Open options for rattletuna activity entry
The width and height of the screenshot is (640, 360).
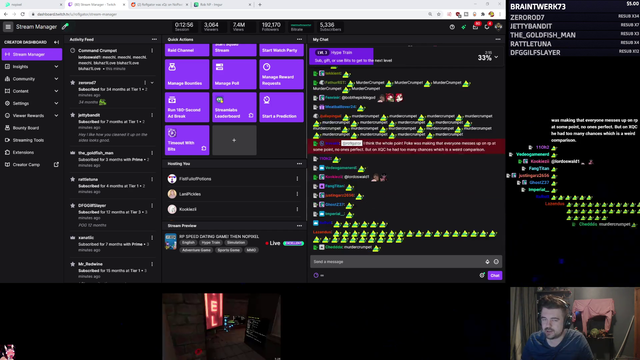tap(152, 179)
